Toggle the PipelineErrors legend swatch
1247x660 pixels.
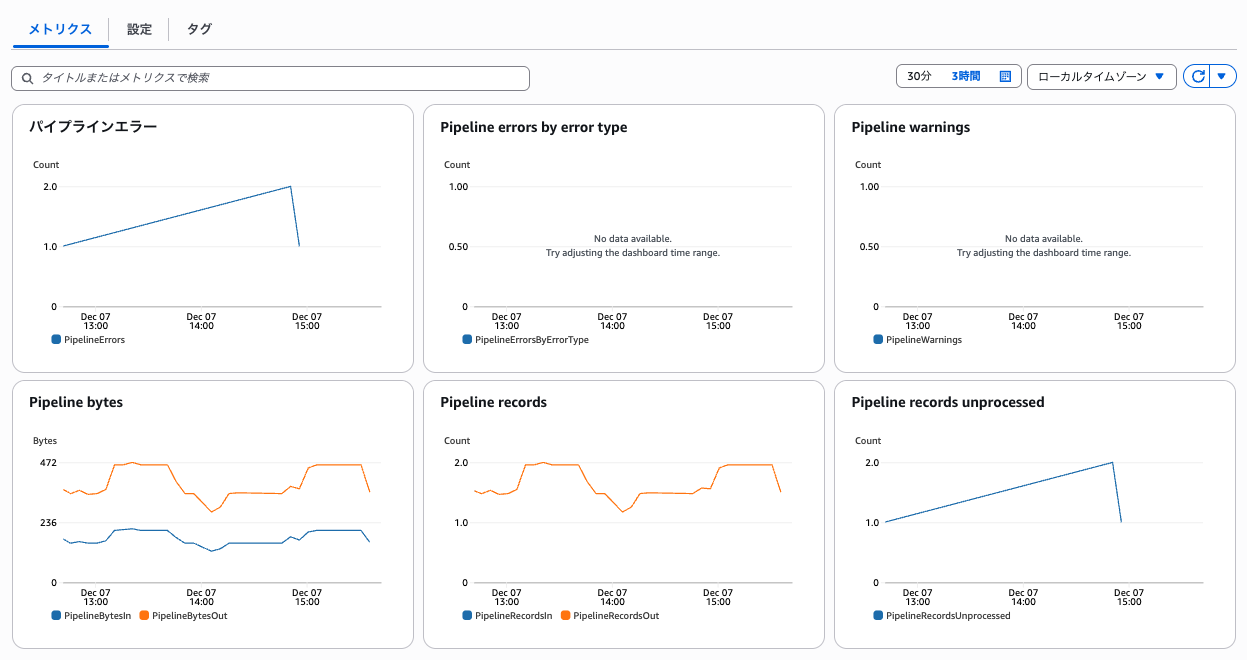point(56,340)
